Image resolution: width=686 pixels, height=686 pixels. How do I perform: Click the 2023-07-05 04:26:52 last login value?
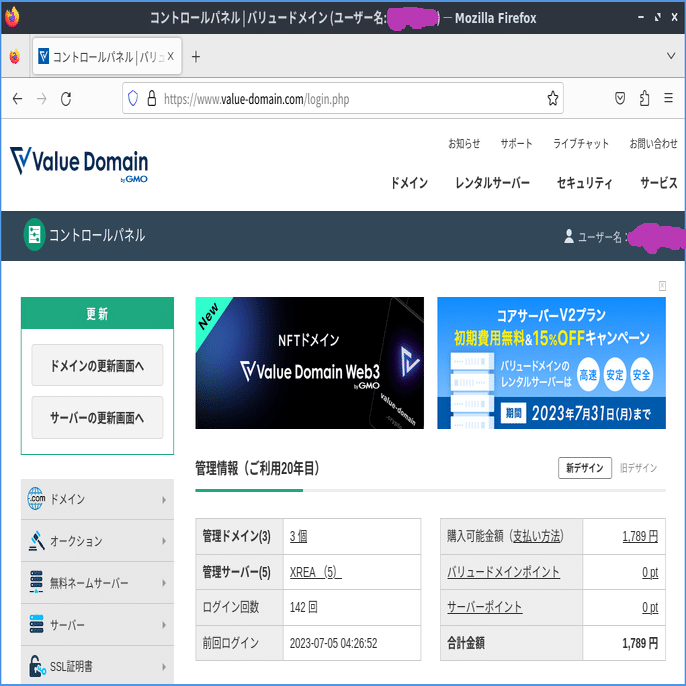(x=333, y=643)
